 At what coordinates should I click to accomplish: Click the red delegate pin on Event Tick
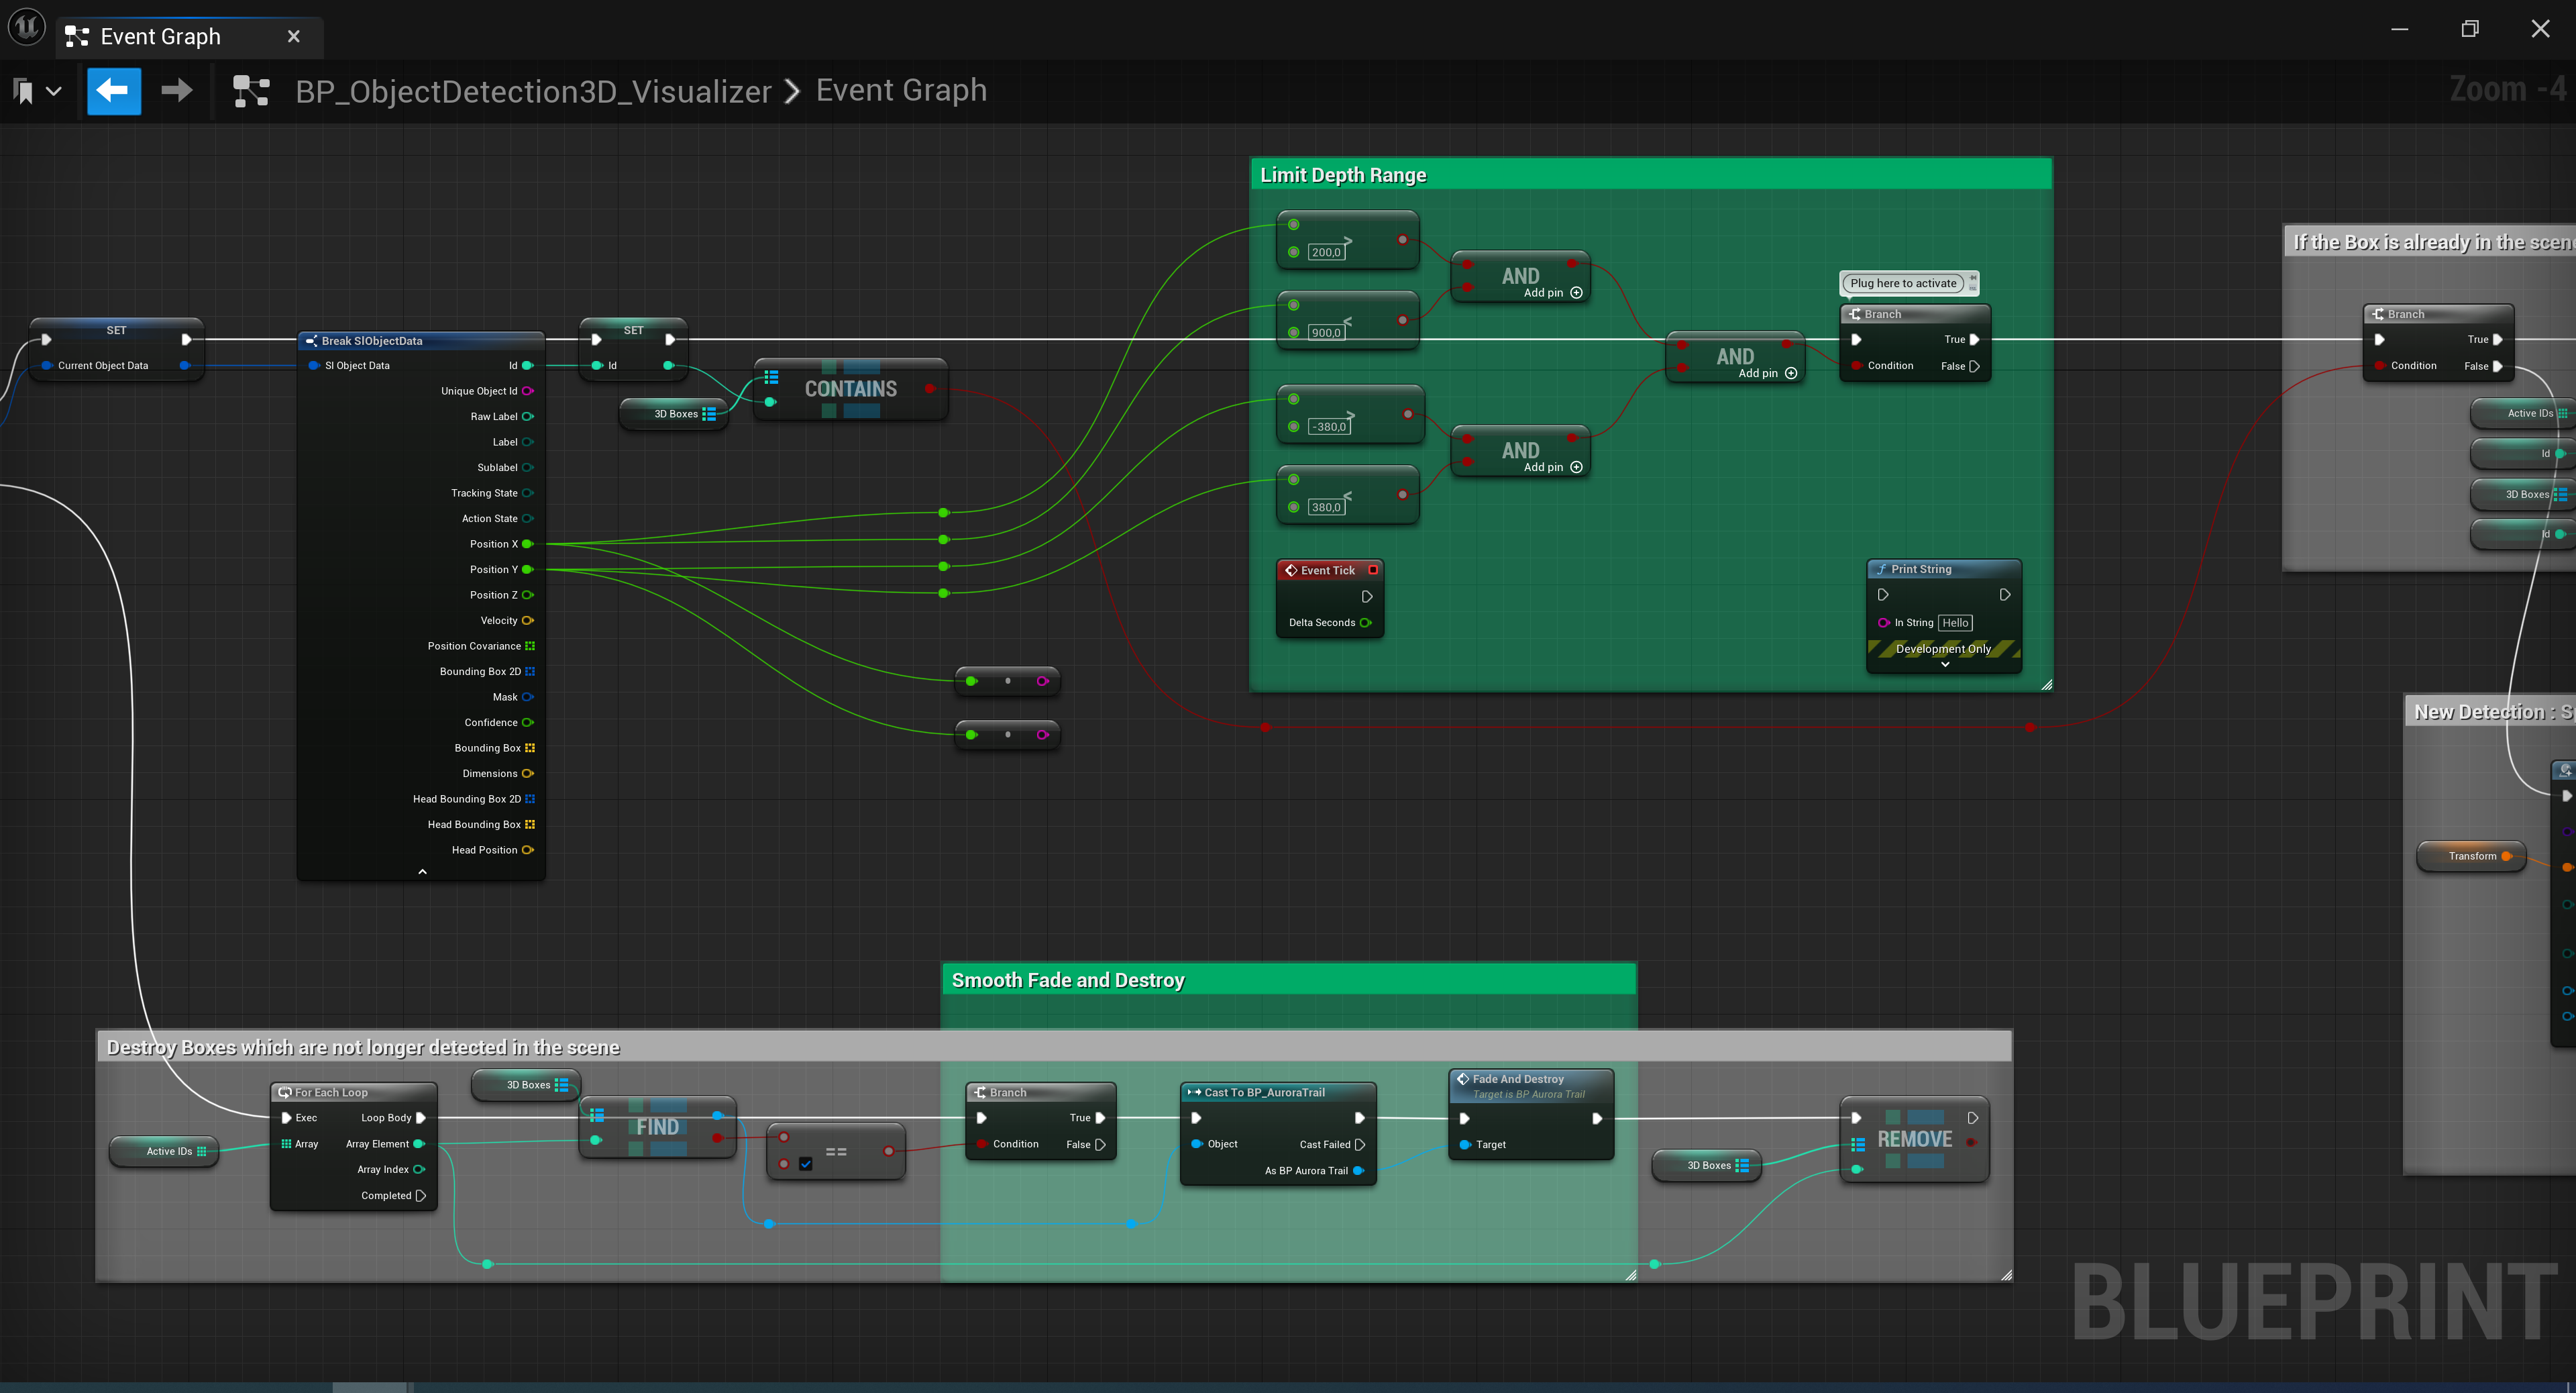coord(1373,570)
